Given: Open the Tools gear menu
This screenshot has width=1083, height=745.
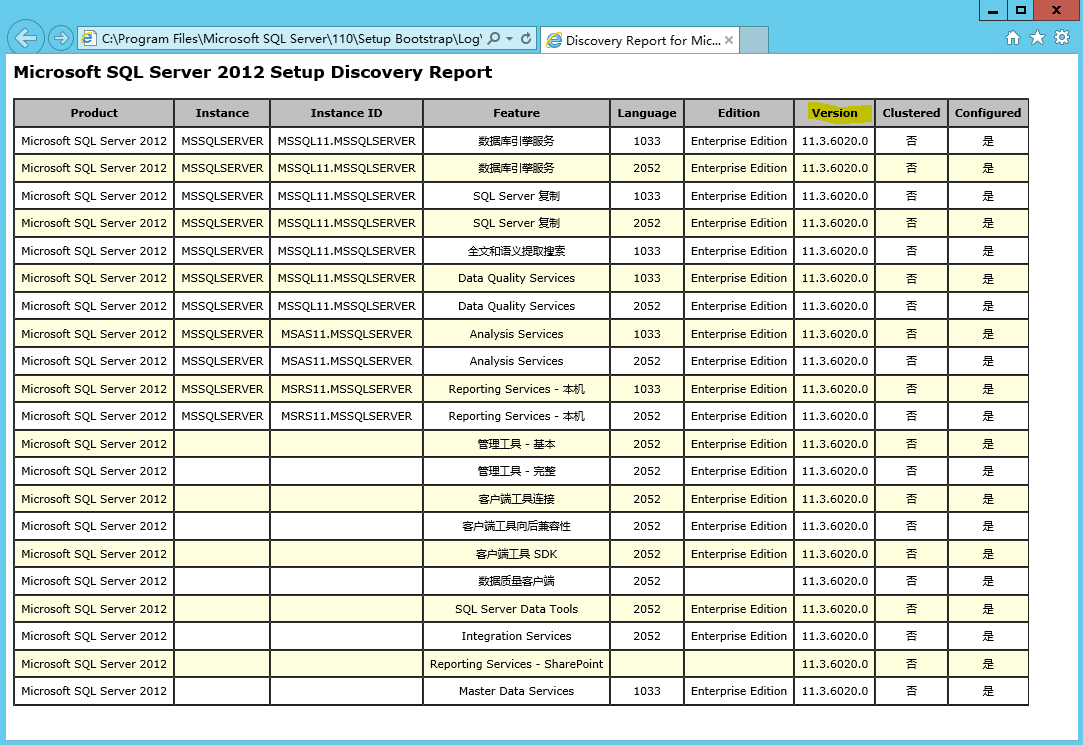Looking at the screenshot, I should click(x=1062, y=38).
